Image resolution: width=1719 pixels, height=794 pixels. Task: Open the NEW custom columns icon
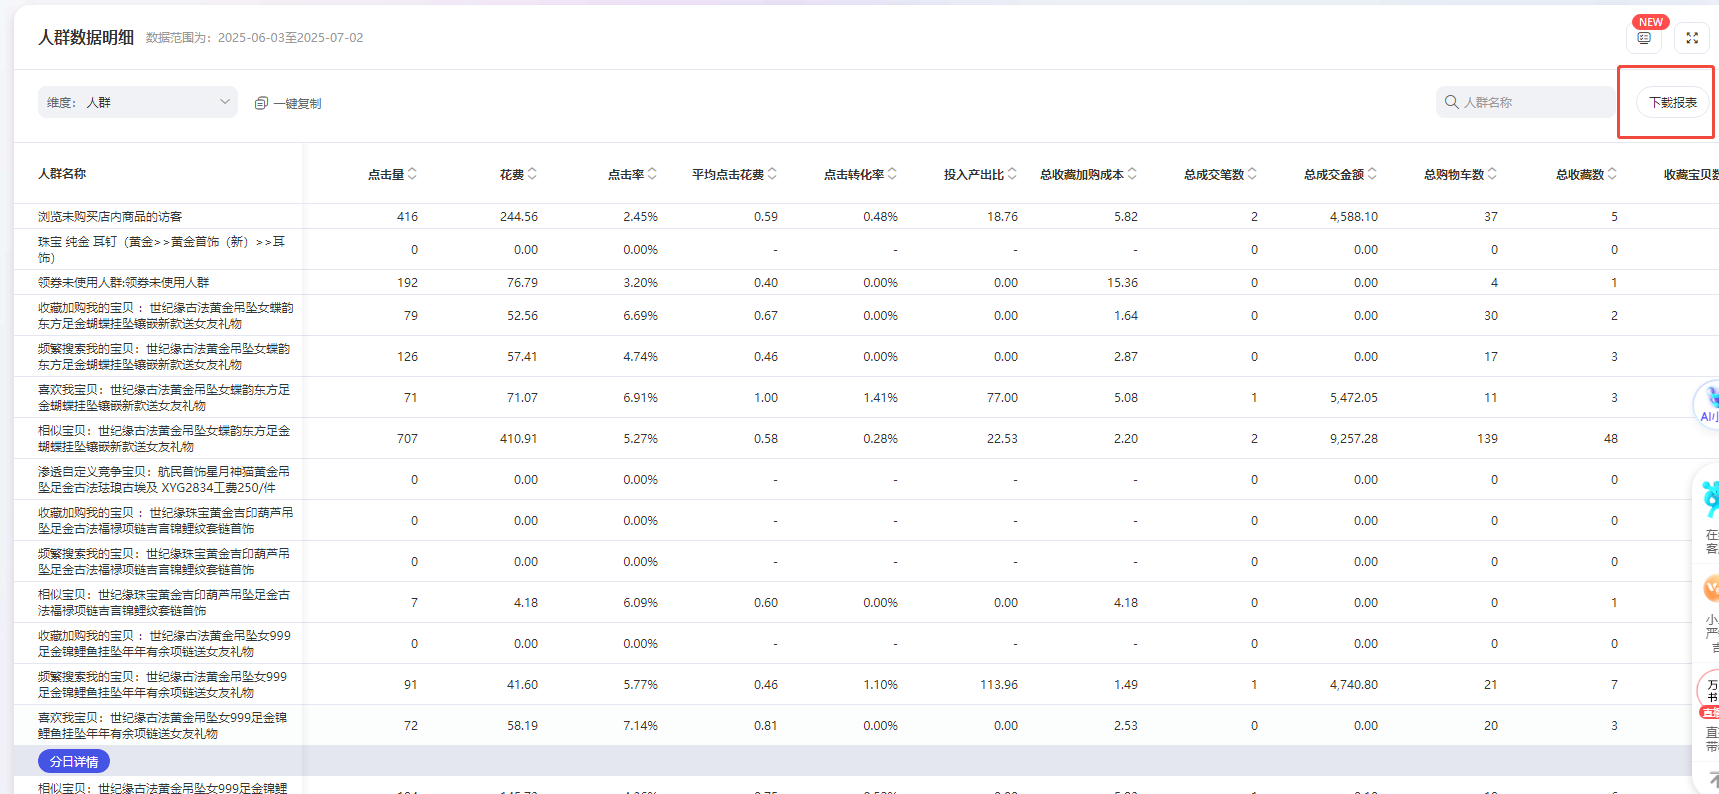tap(1643, 38)
